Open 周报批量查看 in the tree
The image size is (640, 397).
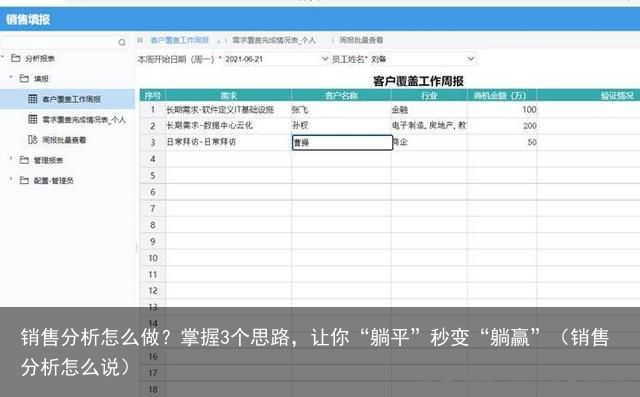(64, 140)
